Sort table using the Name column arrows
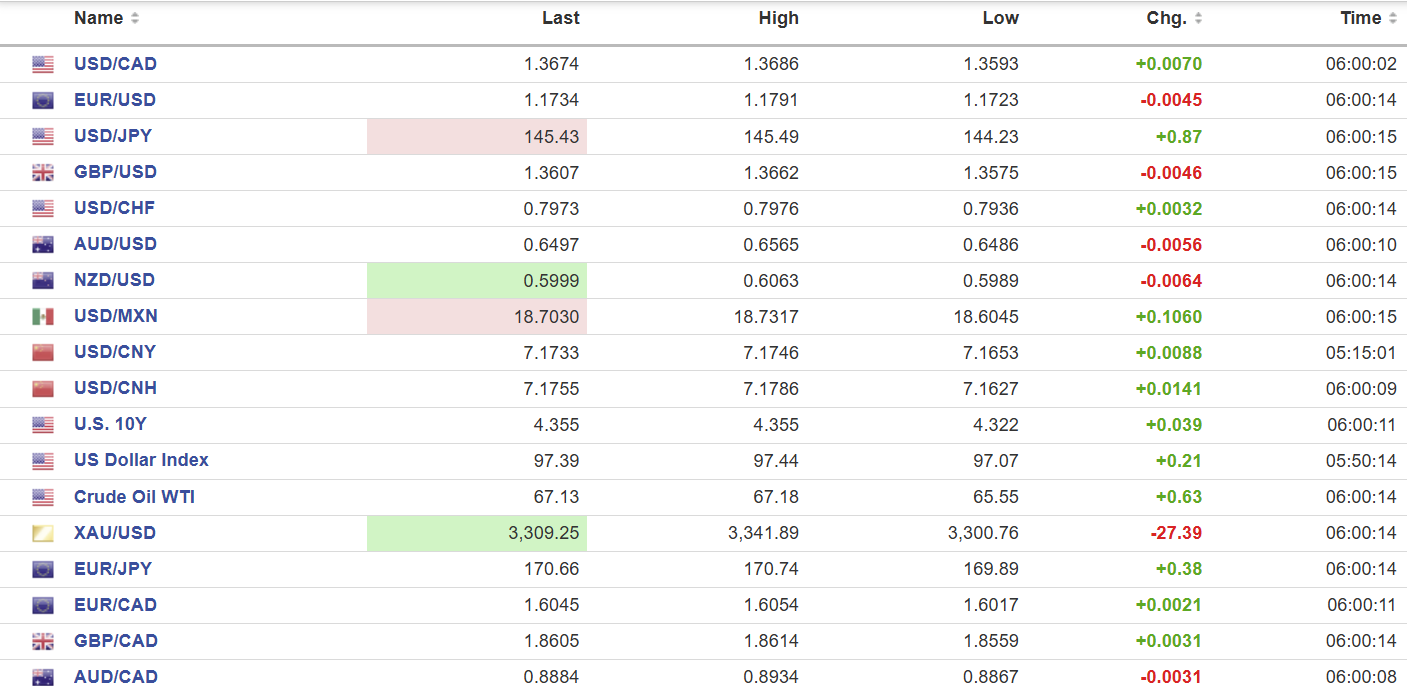1407x686 pixels. click(x=135, y=18)
